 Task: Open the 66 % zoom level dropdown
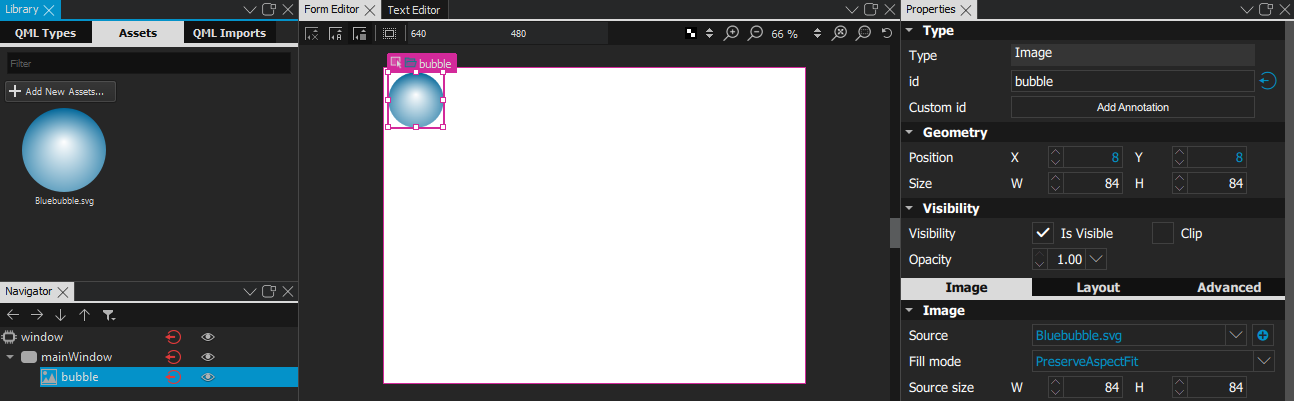click(x=817, y=33)
